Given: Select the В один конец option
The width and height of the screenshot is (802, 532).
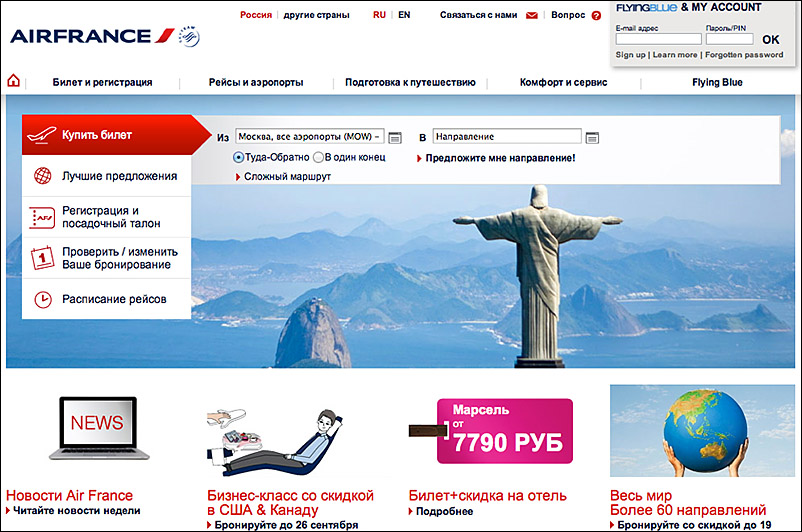Looking at the screenshot, I should pyautogui.click(x=318, y=158).
